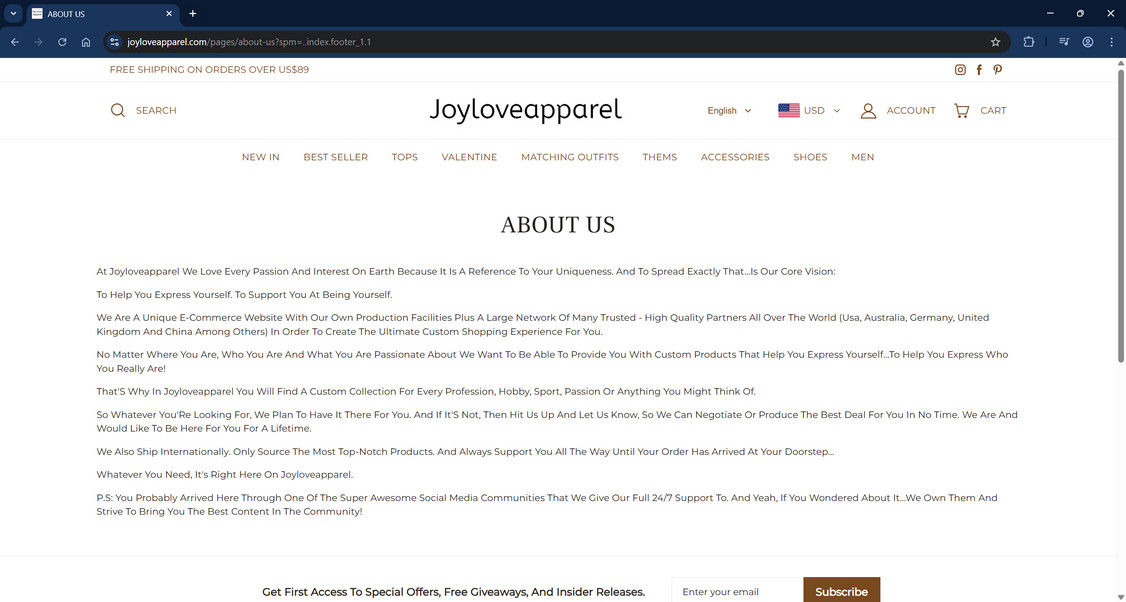1126x602 pixels.
Task: Click the browser address bar URL
Action: (x=249, y=42)
